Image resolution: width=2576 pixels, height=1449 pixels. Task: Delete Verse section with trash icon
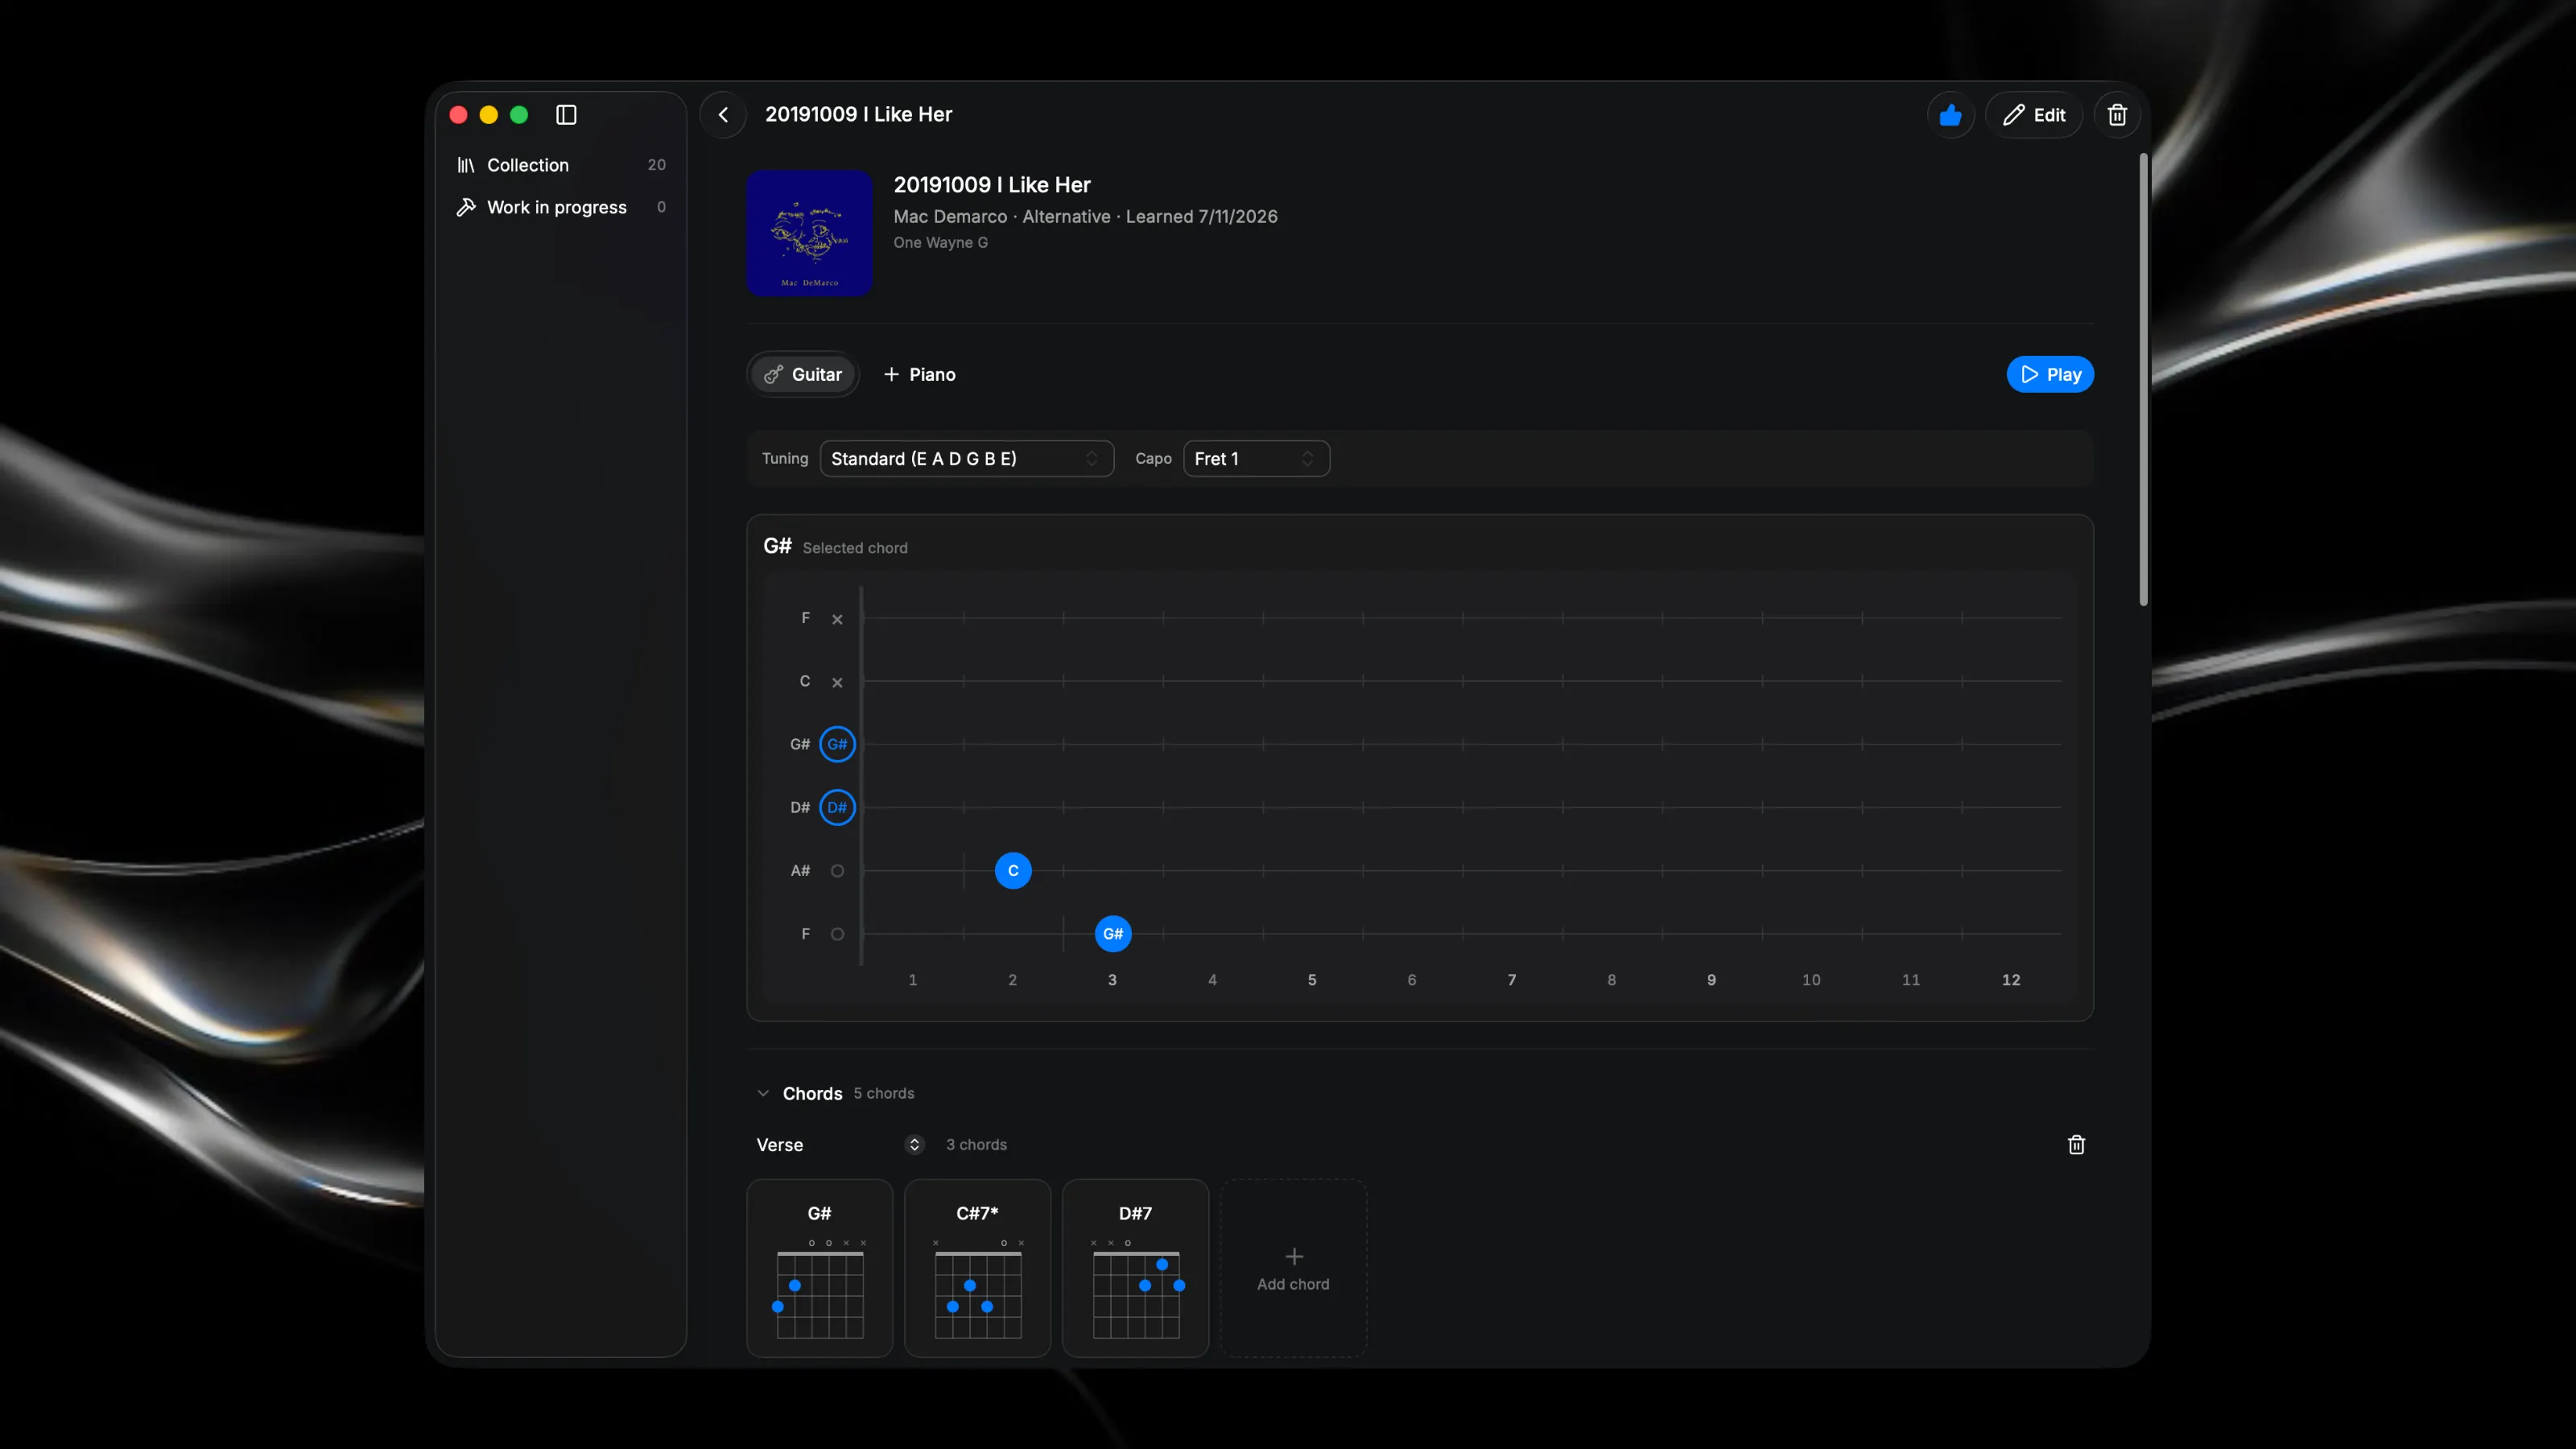click(x=2076, y=1145)
